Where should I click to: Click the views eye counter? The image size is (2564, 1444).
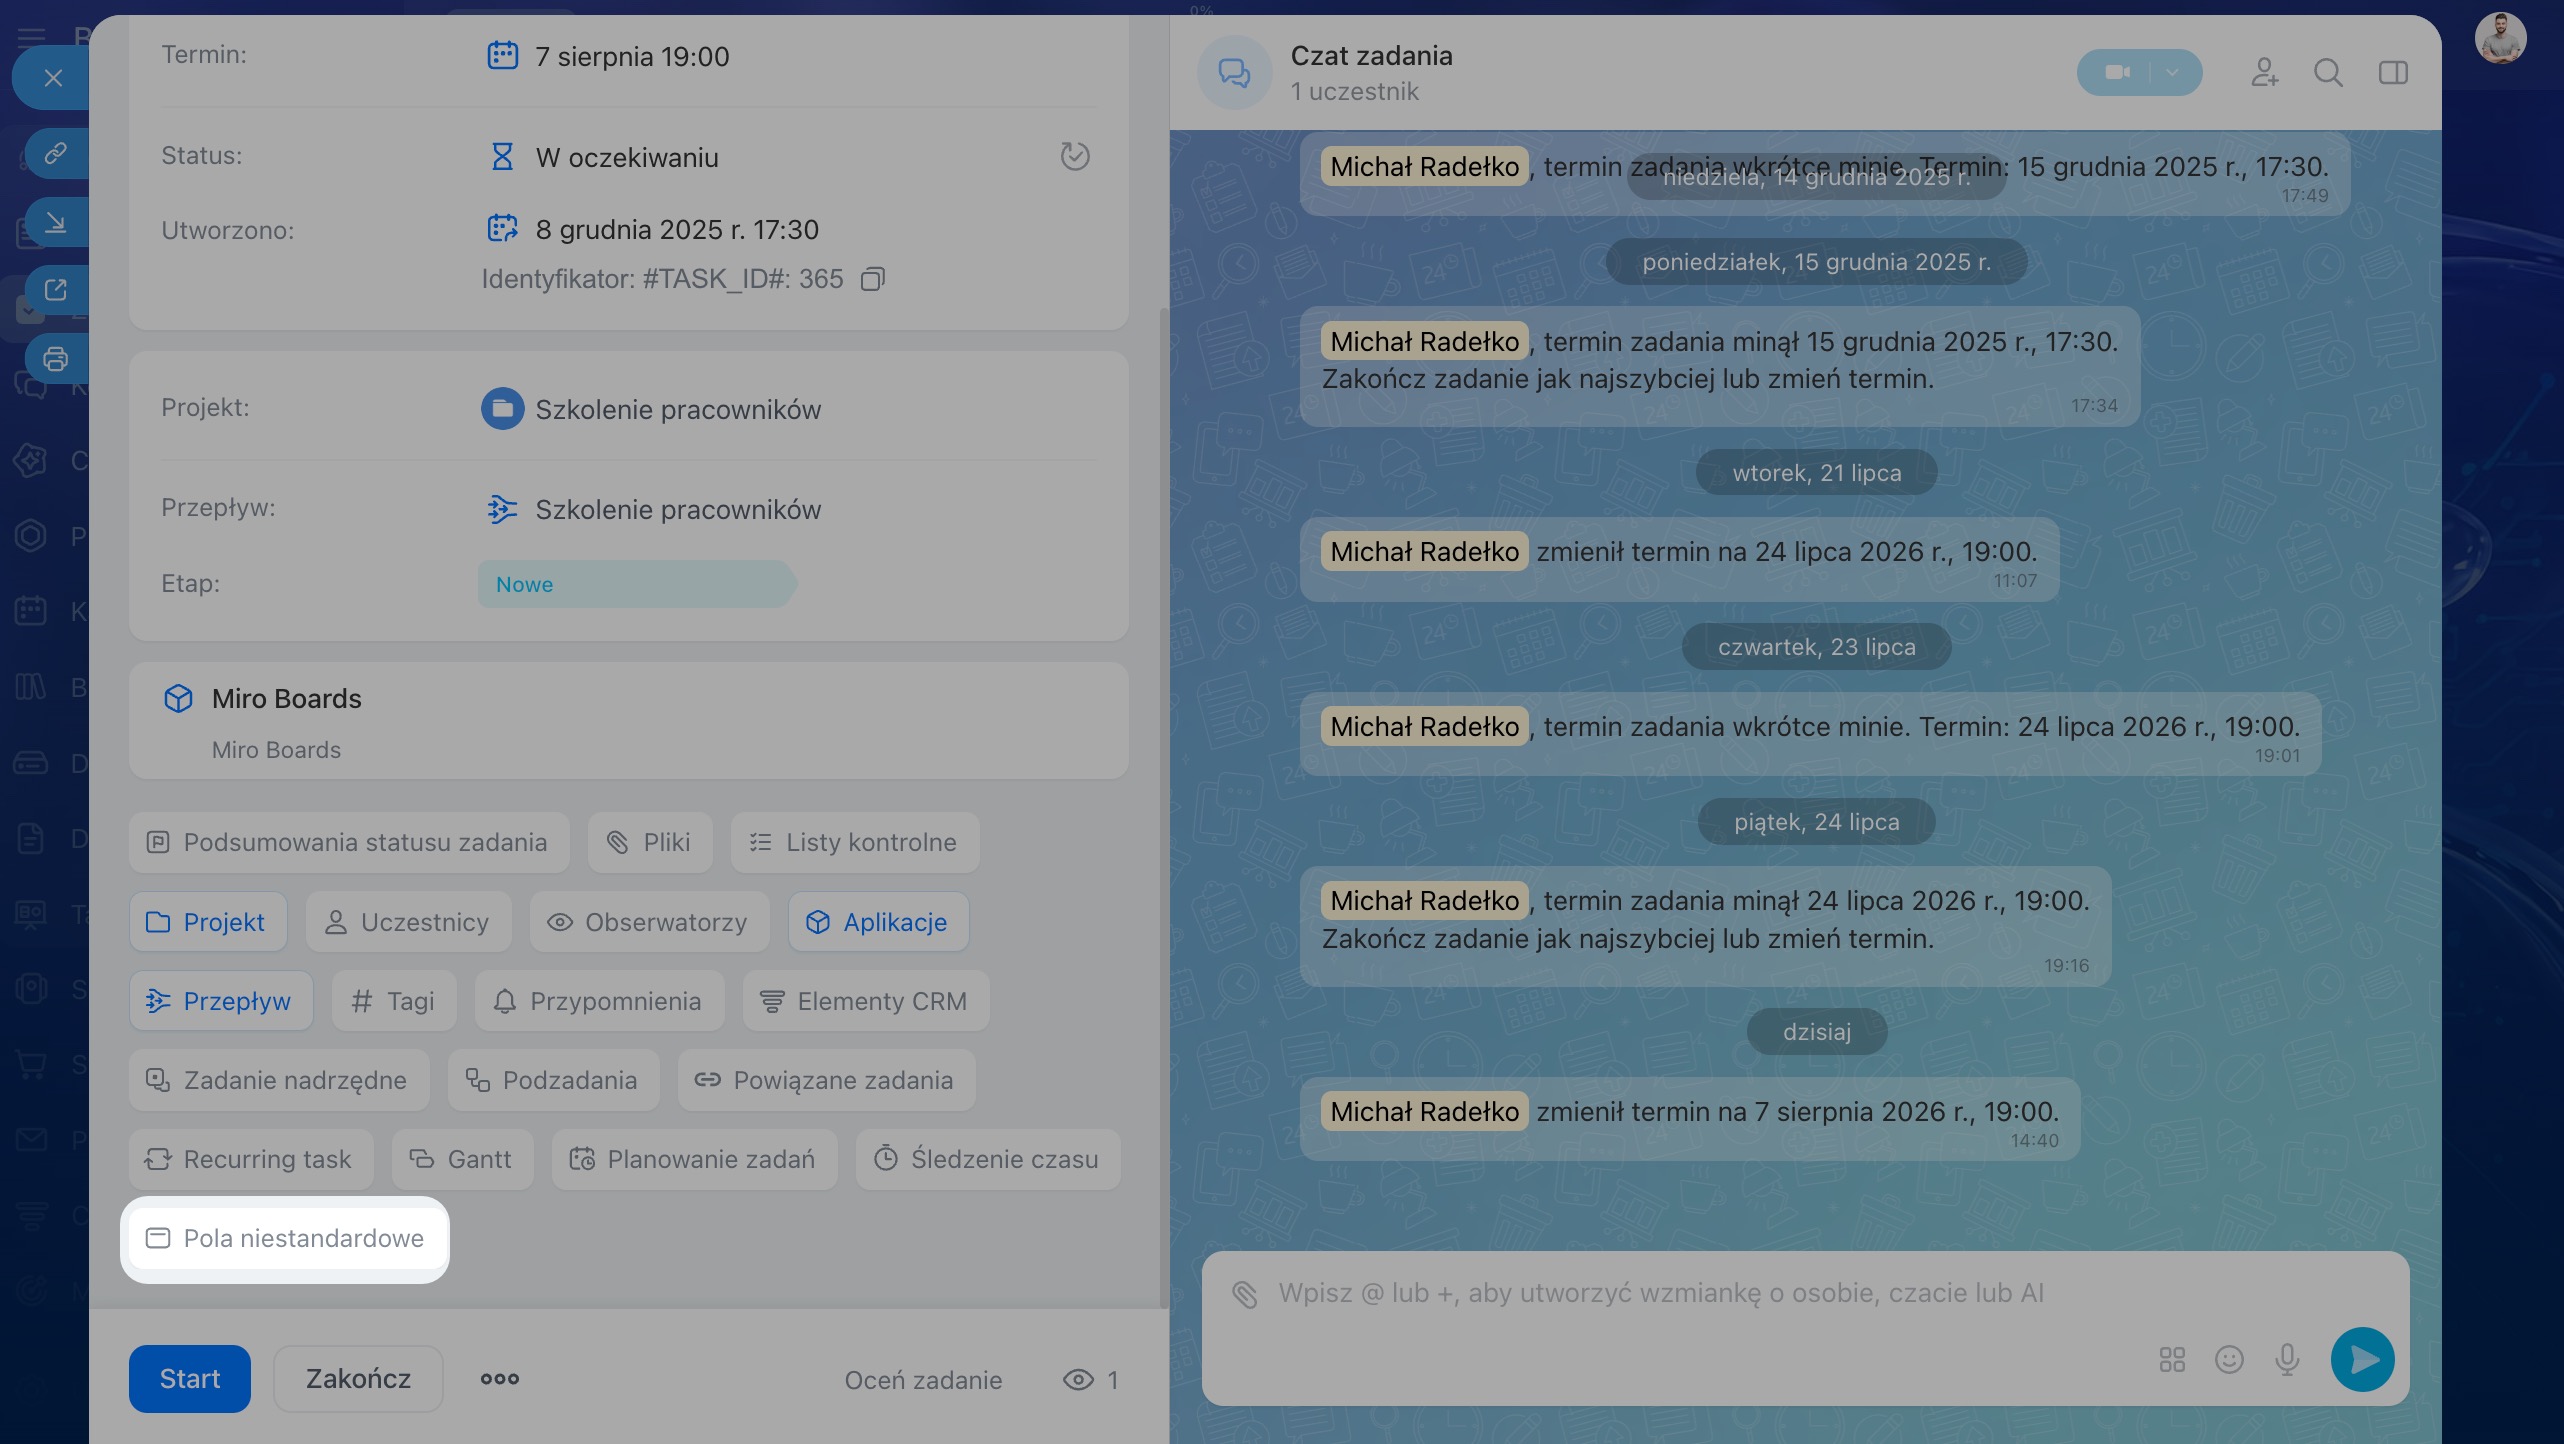coord(1090,1380)
